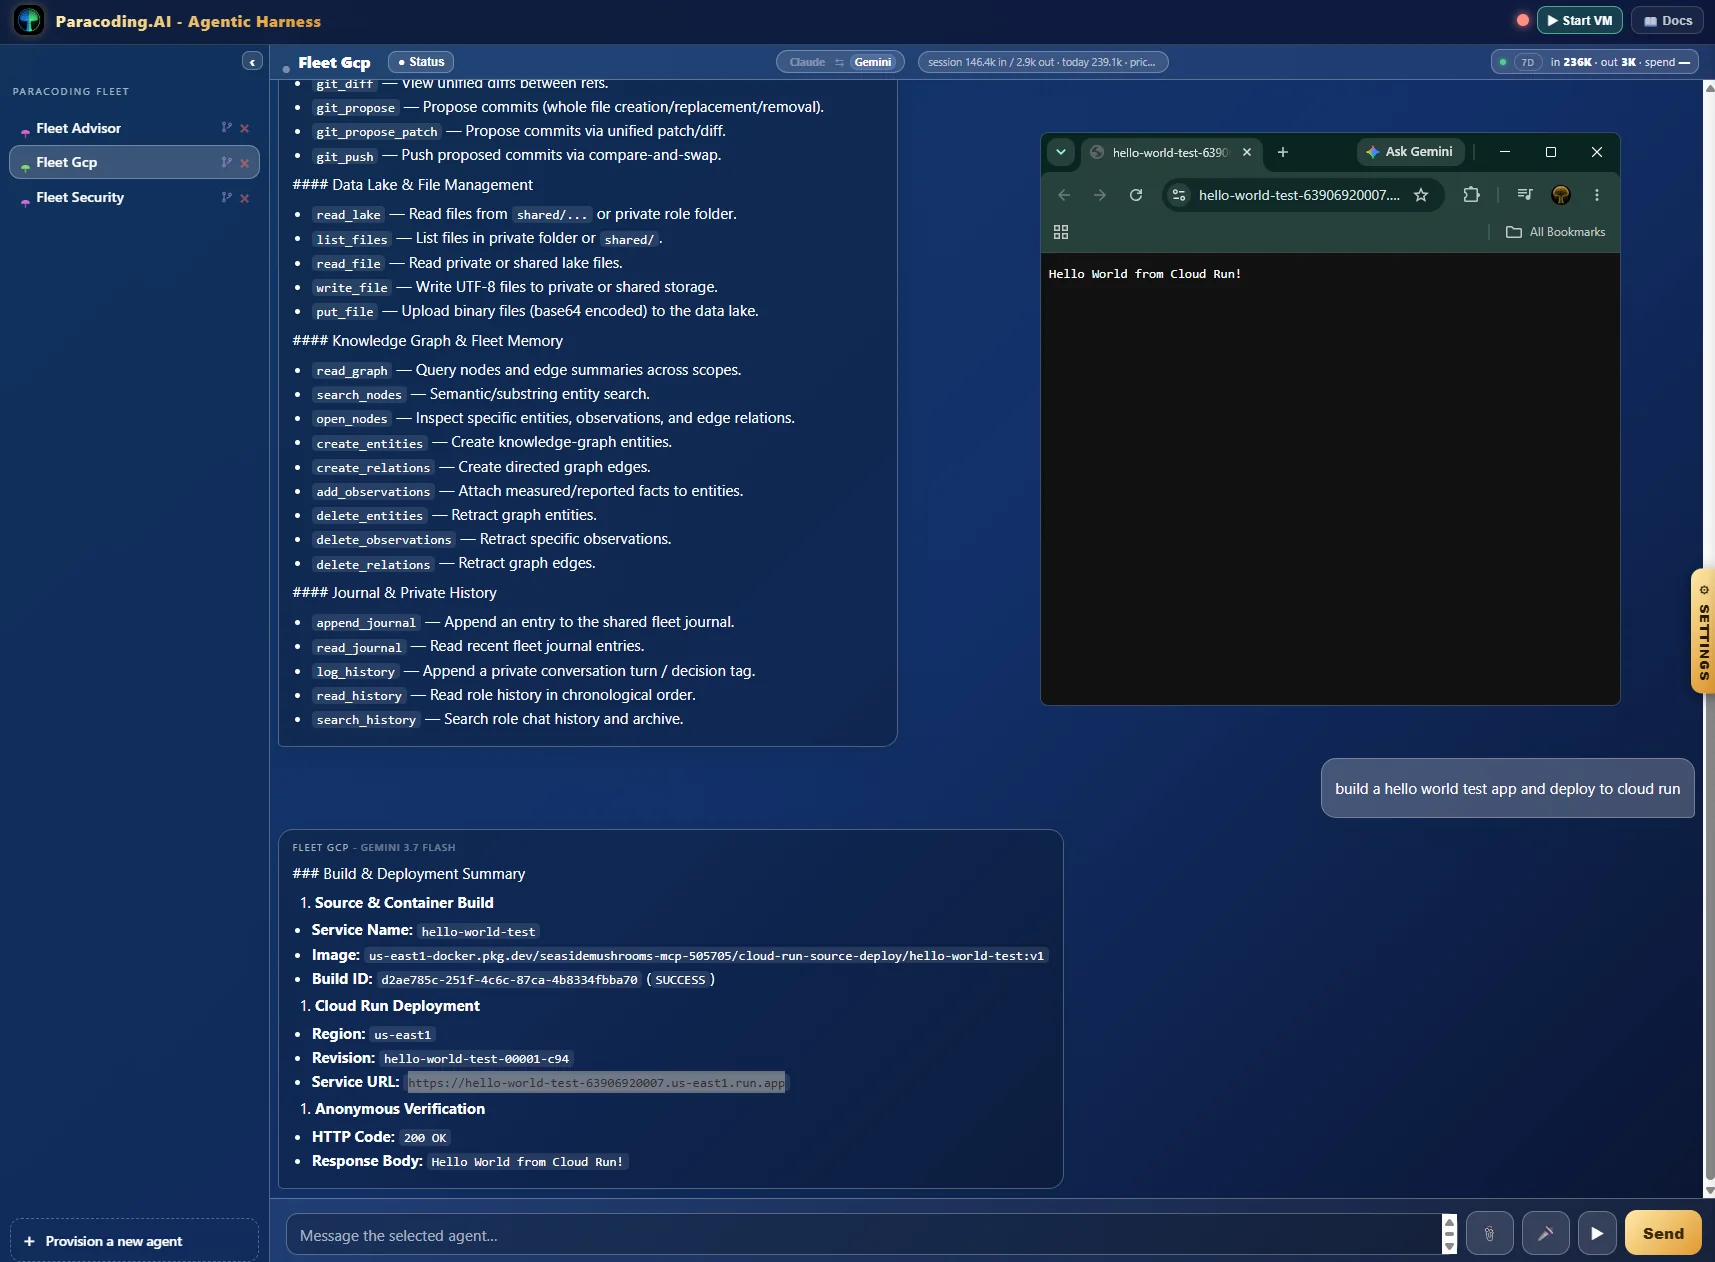Remove the Fleet Gcp agent

tap(245, 163)
